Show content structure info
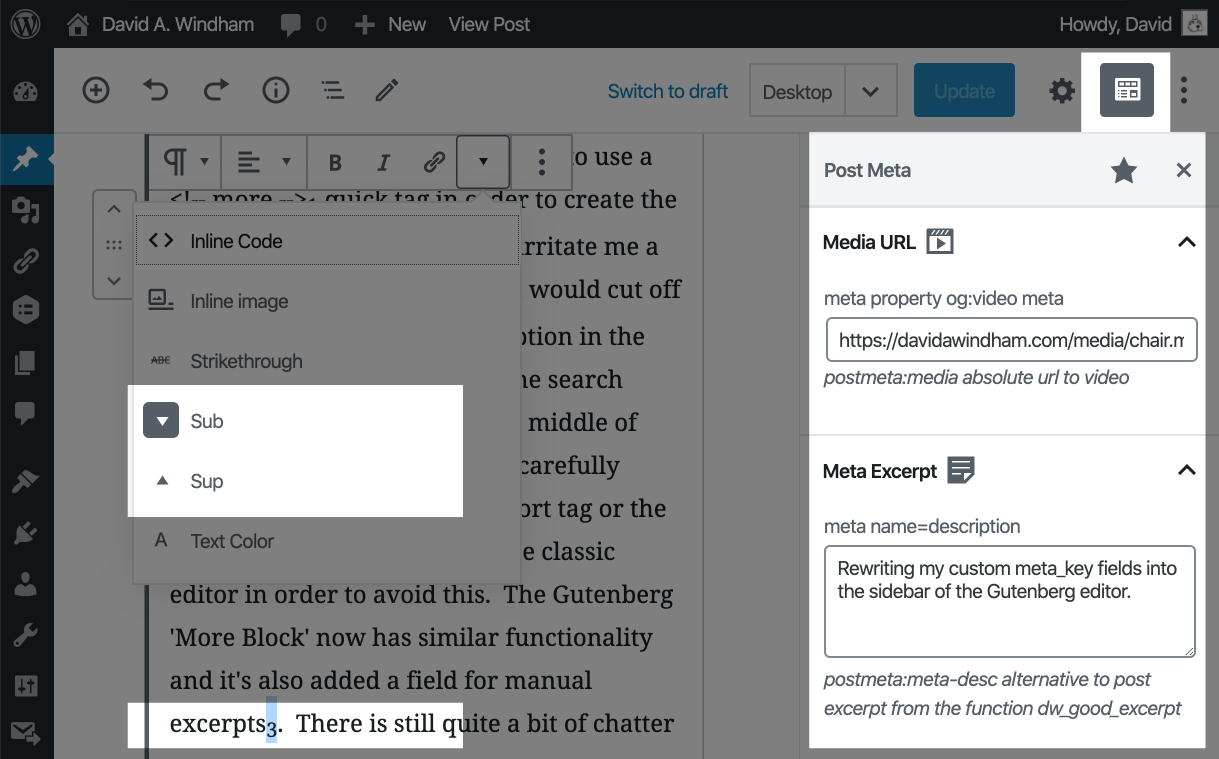Screen dimensions: 1219x759 [x=276, y=91]
